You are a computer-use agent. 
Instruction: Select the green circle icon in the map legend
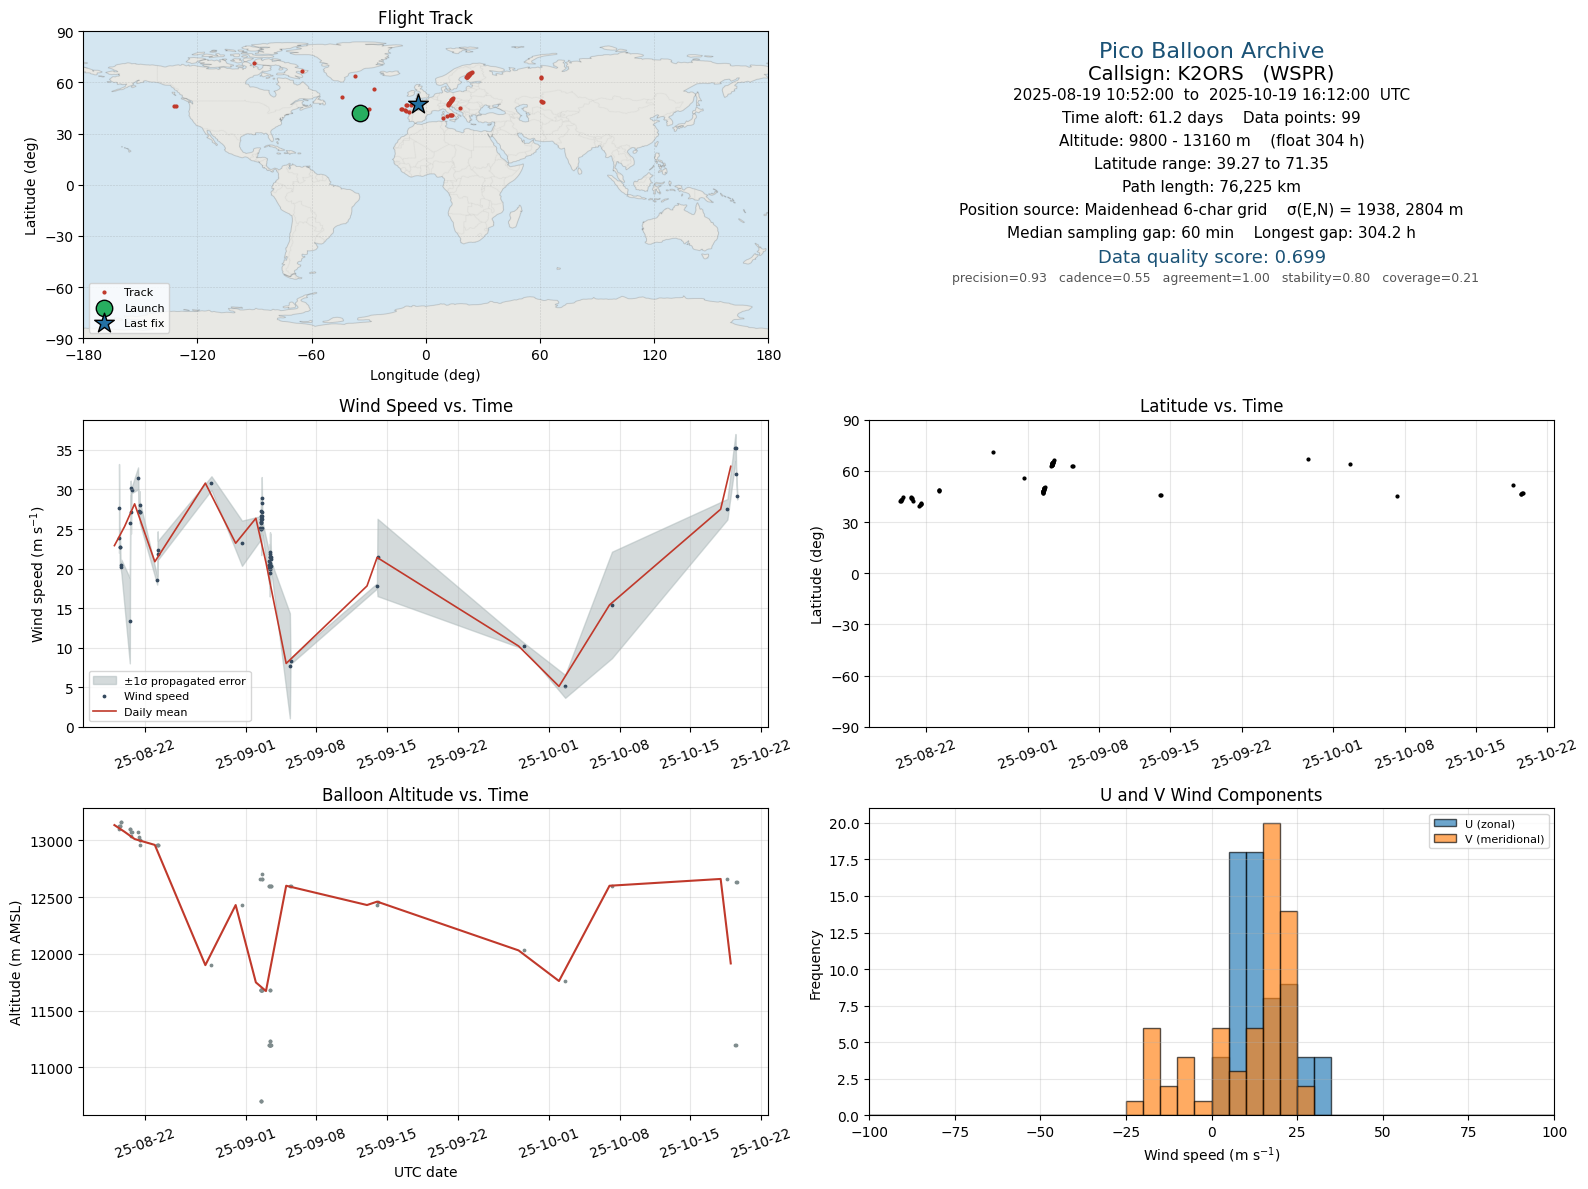coord(104,308)
